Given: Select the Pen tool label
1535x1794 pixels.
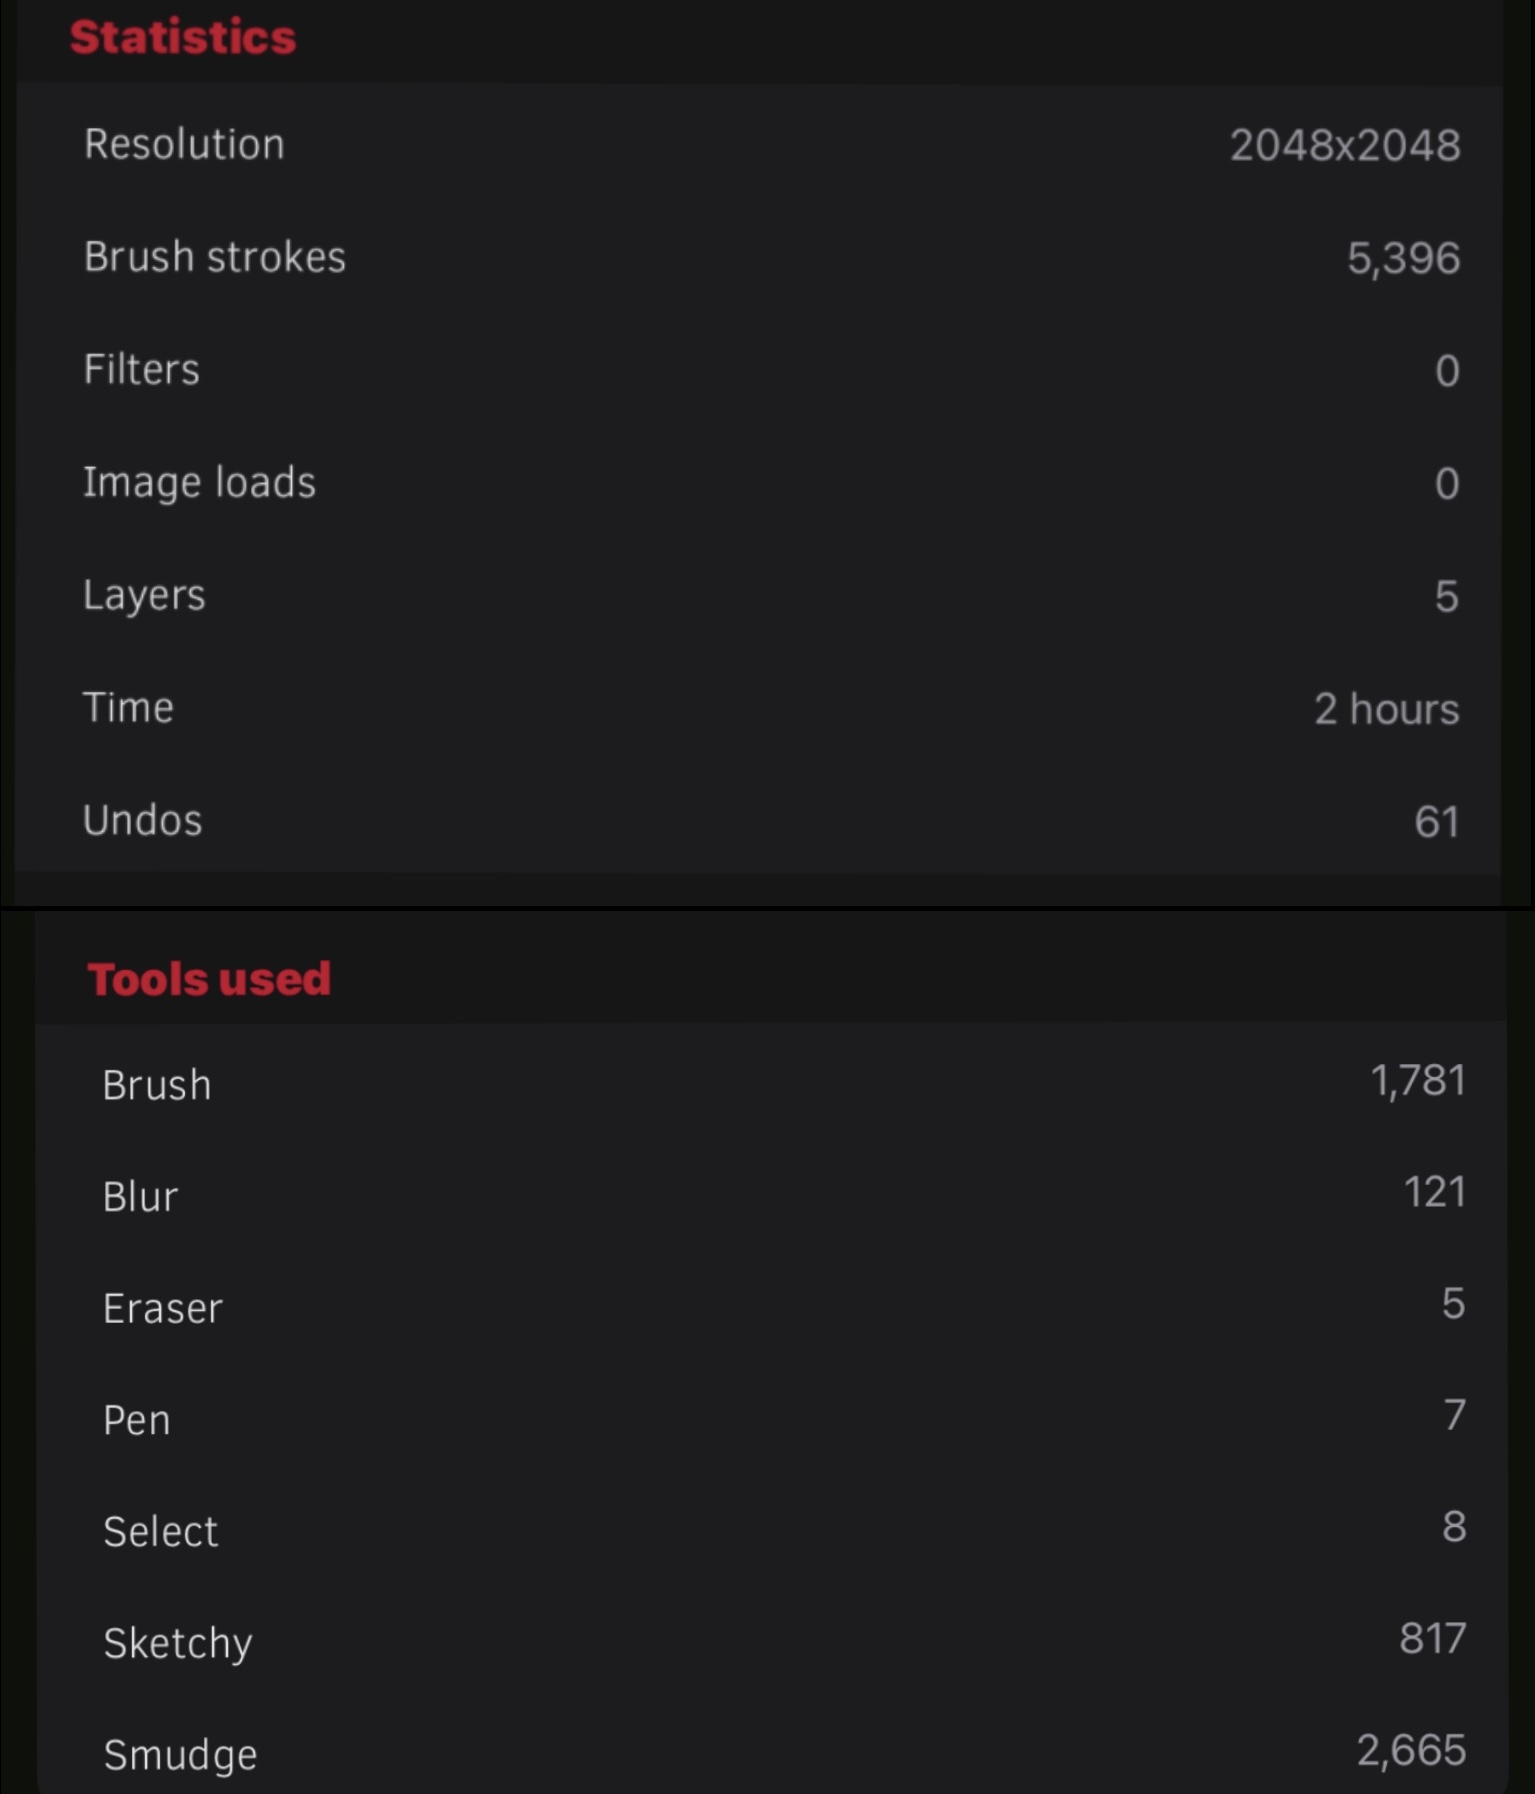Looking at the screenshot, I should coord(137,1421).
